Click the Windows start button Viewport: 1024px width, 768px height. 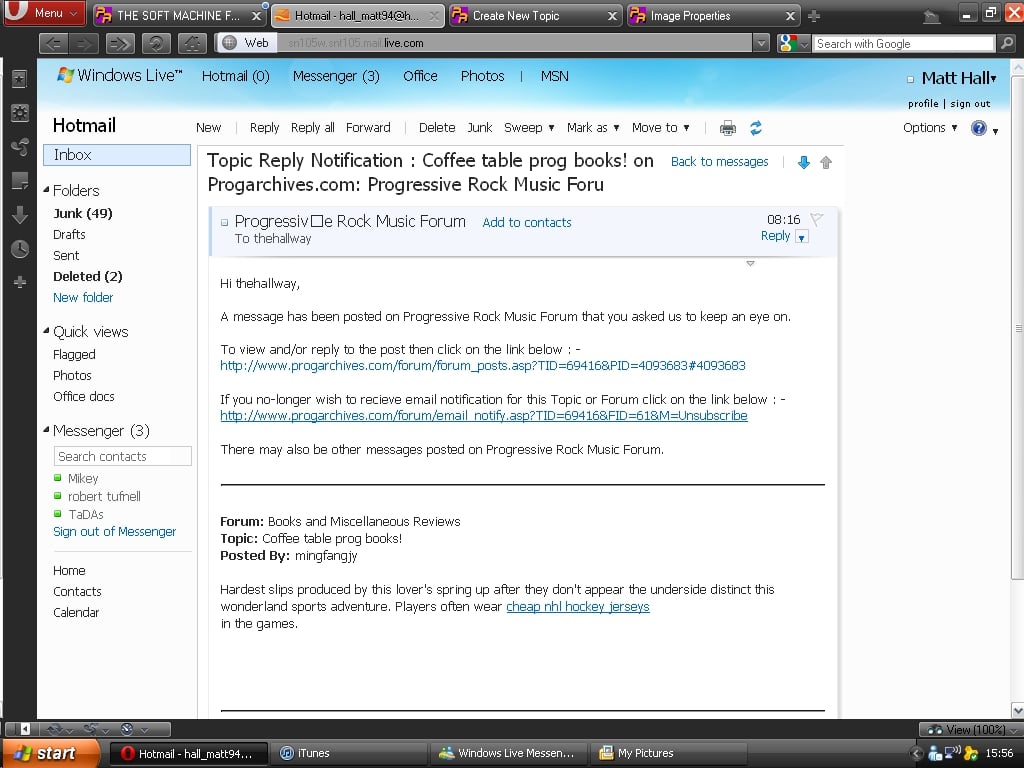pyautogui.click(x=51, y=753)
